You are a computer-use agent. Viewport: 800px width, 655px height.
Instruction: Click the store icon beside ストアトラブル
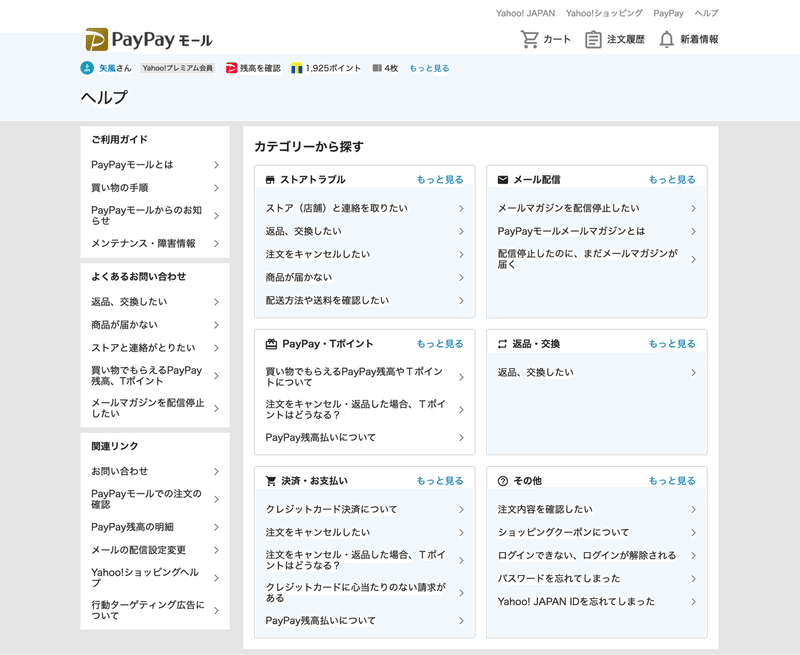click(270, 180)
